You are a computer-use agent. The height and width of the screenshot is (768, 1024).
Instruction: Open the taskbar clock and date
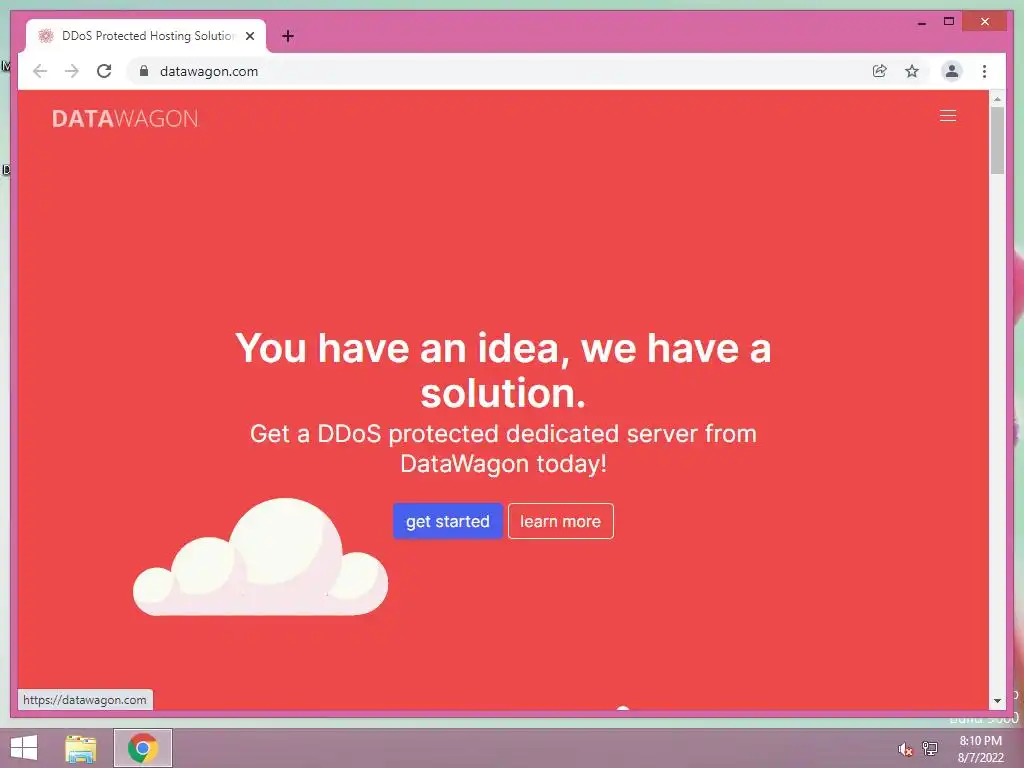coord(980,749)
